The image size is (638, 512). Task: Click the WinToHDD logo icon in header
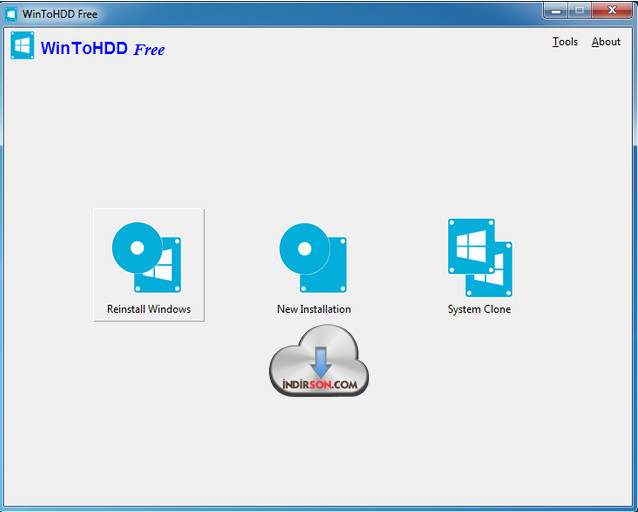click(x=22, y=46)
